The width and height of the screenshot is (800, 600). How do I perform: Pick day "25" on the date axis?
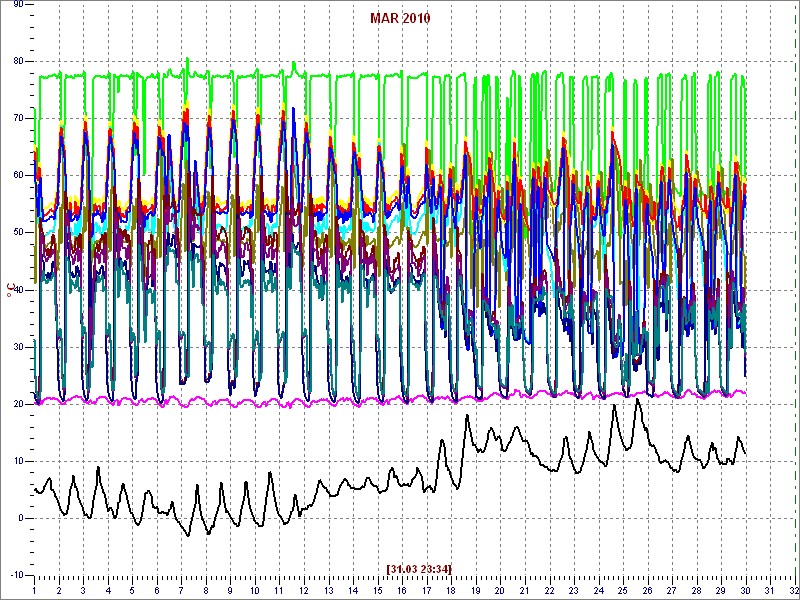click(622, 590)
